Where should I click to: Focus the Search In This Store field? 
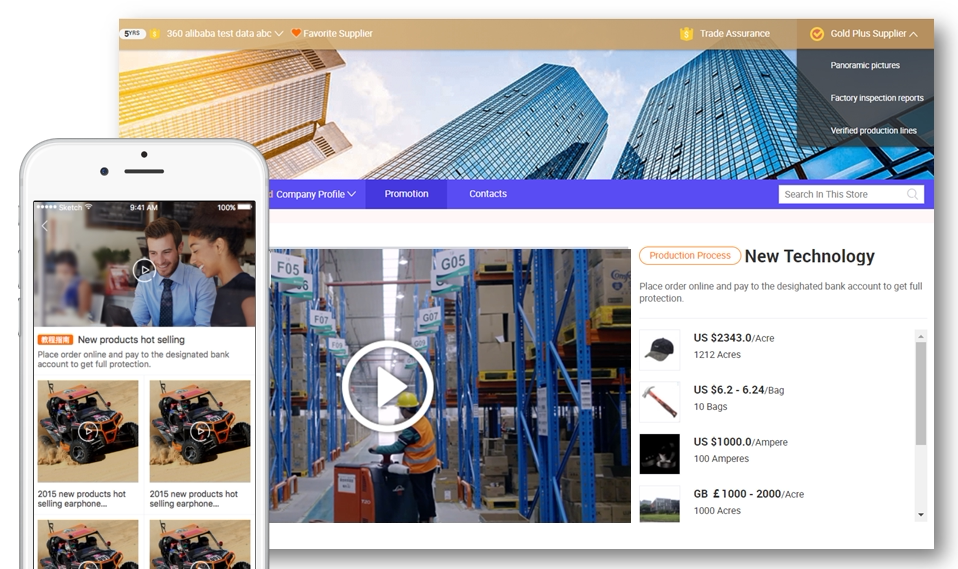[850, 194]
